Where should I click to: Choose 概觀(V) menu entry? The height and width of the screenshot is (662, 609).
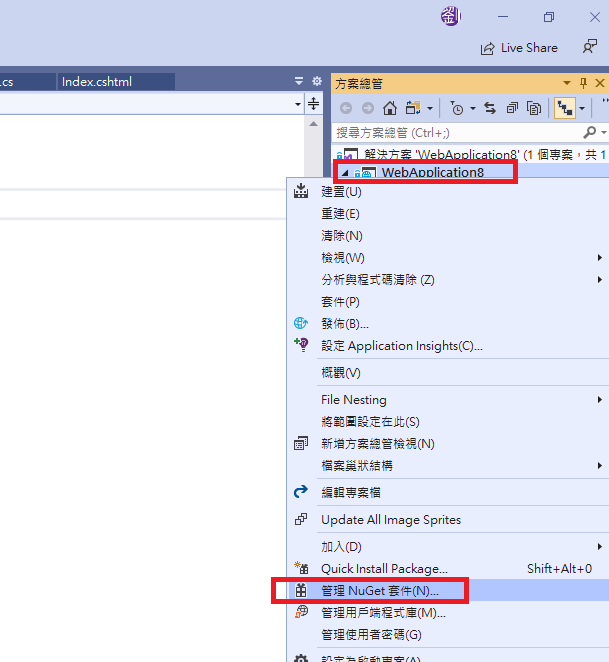pos(448,373)
